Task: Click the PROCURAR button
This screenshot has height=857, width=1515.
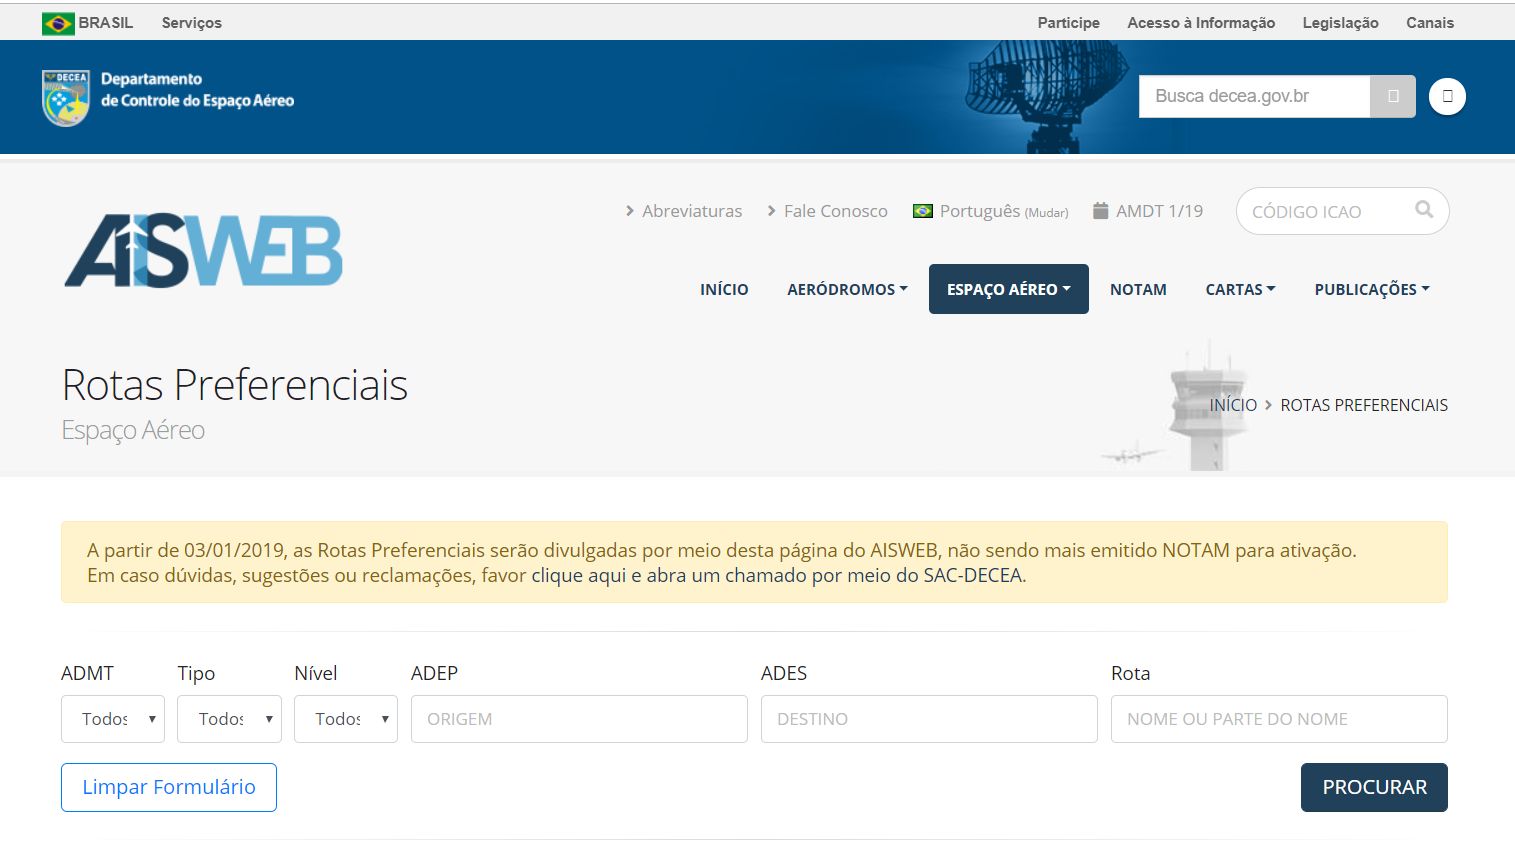Action: (1374, 787)
